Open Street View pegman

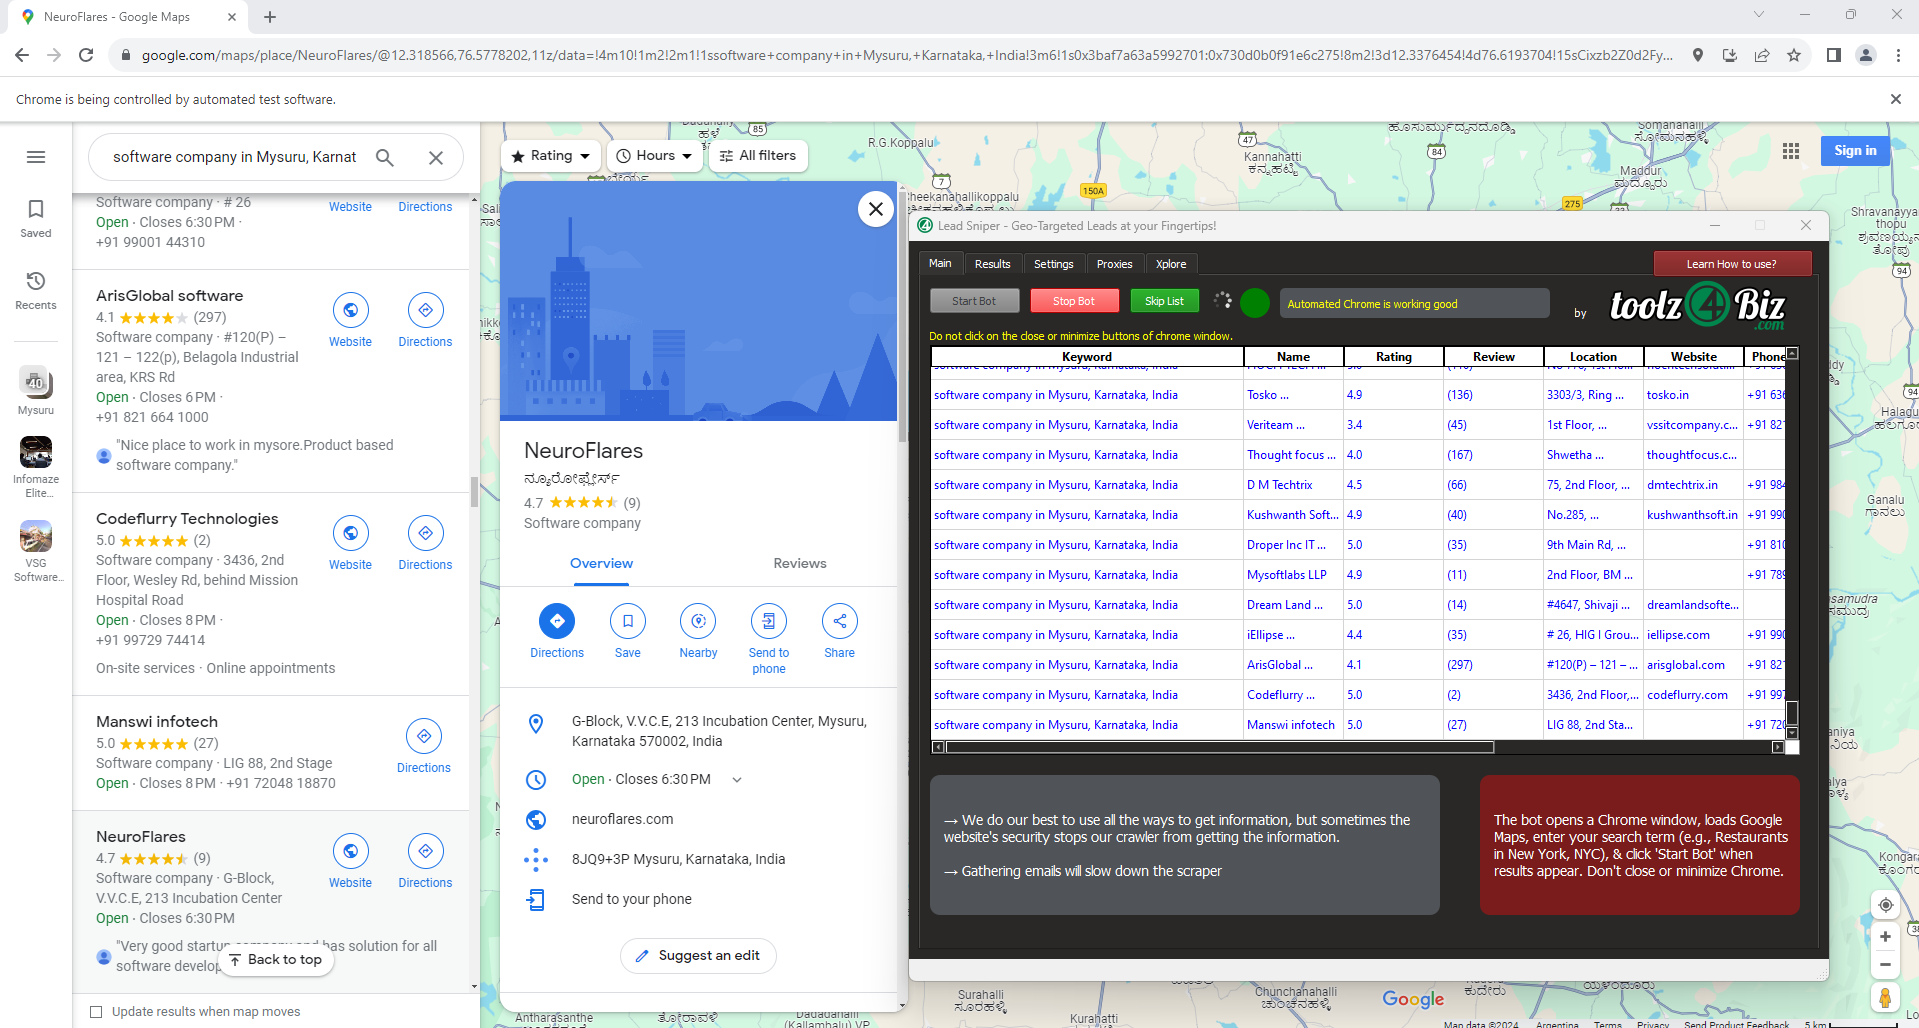1885,998
